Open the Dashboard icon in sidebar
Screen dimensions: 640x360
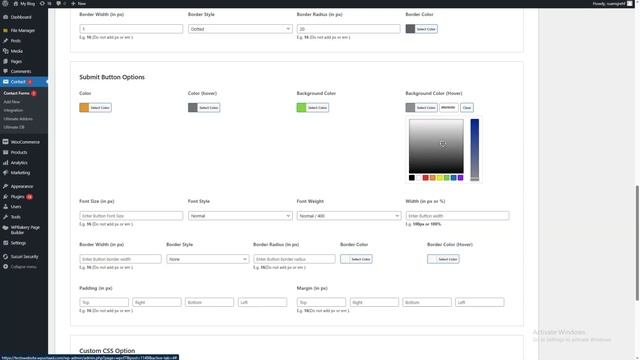pos(5,17)
